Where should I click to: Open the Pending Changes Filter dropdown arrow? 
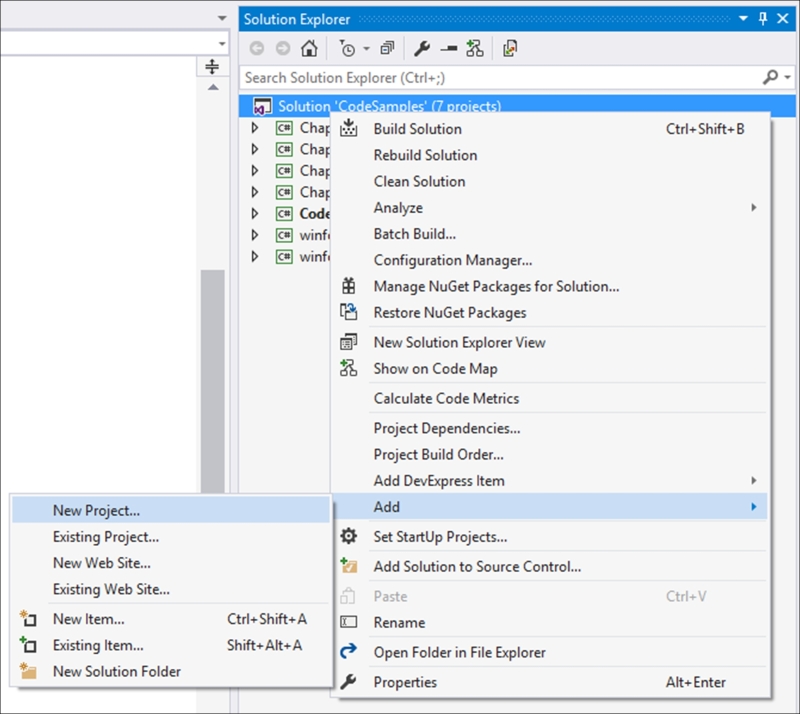click(366, 49)
